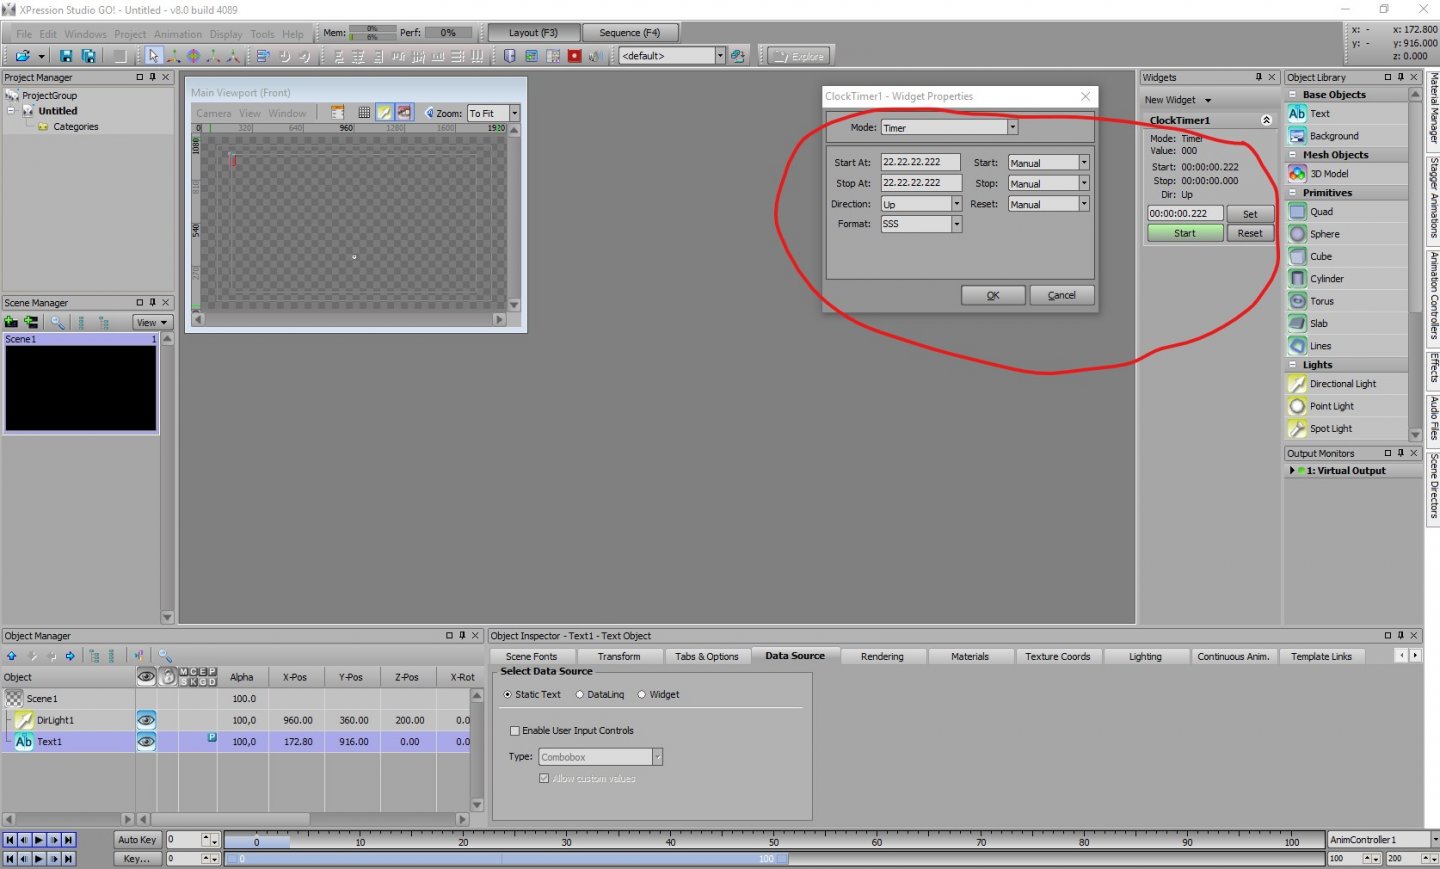Open the default layout dropdown in toolbar
Screen dimensions: 1440x869
(x=719, y=56)
